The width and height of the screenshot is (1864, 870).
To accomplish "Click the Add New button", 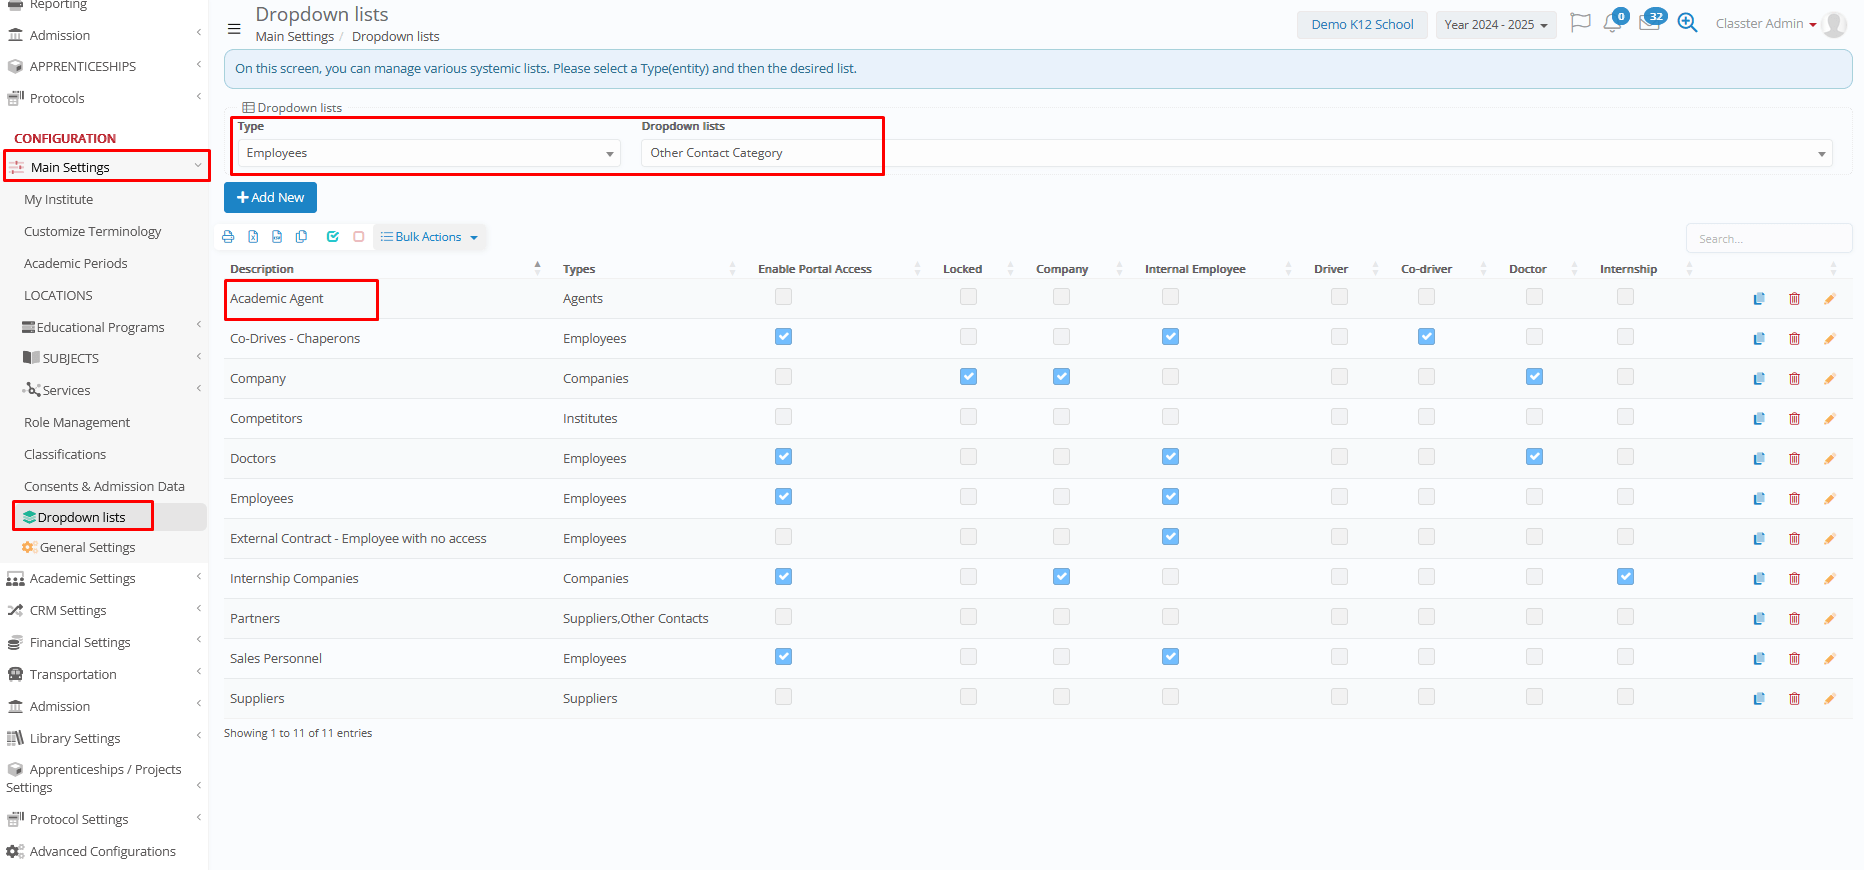I will point(270,198).
